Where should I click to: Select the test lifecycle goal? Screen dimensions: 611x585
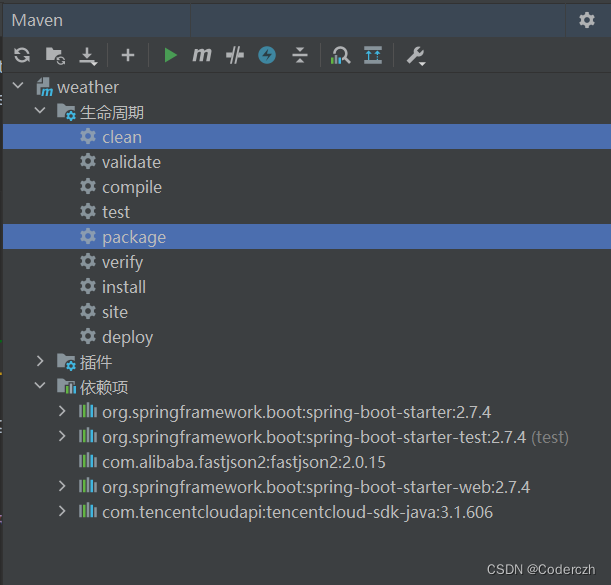pyautogui.click(x=307, y=212)
